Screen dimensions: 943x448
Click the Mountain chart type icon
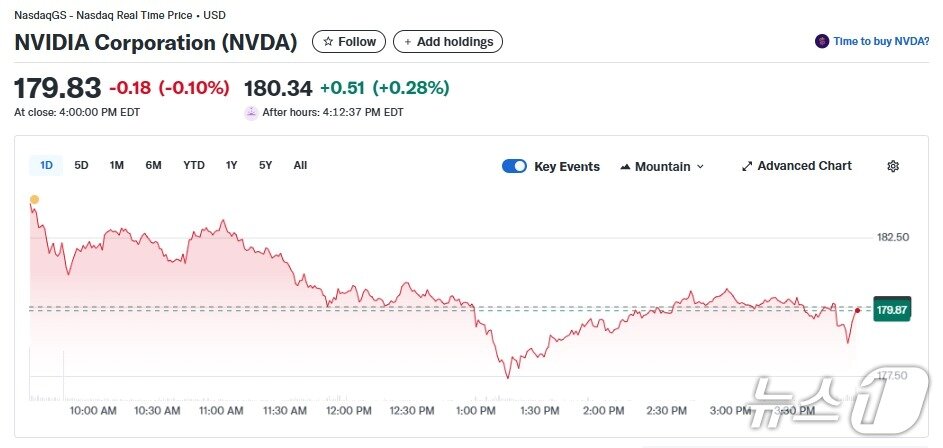click(x=625, y=166)
